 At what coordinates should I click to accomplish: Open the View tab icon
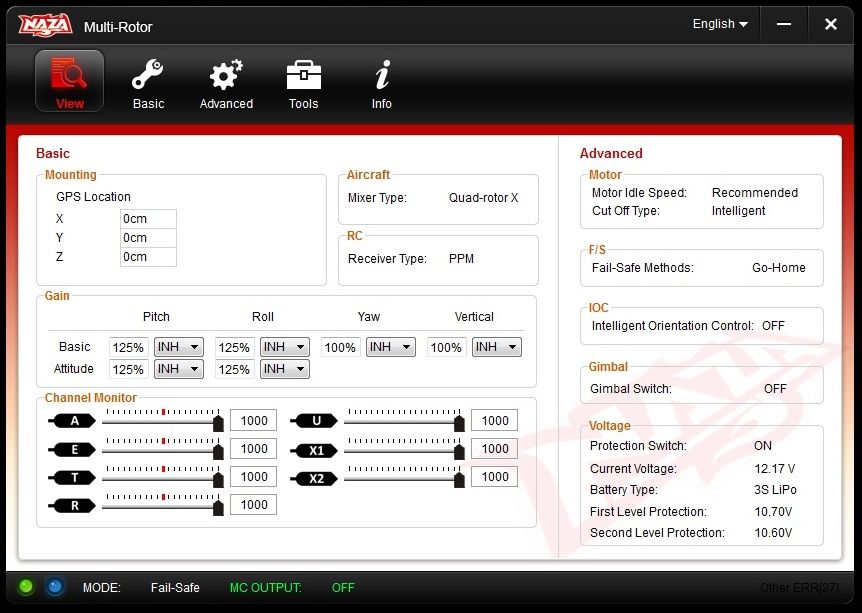coord(69,81)
